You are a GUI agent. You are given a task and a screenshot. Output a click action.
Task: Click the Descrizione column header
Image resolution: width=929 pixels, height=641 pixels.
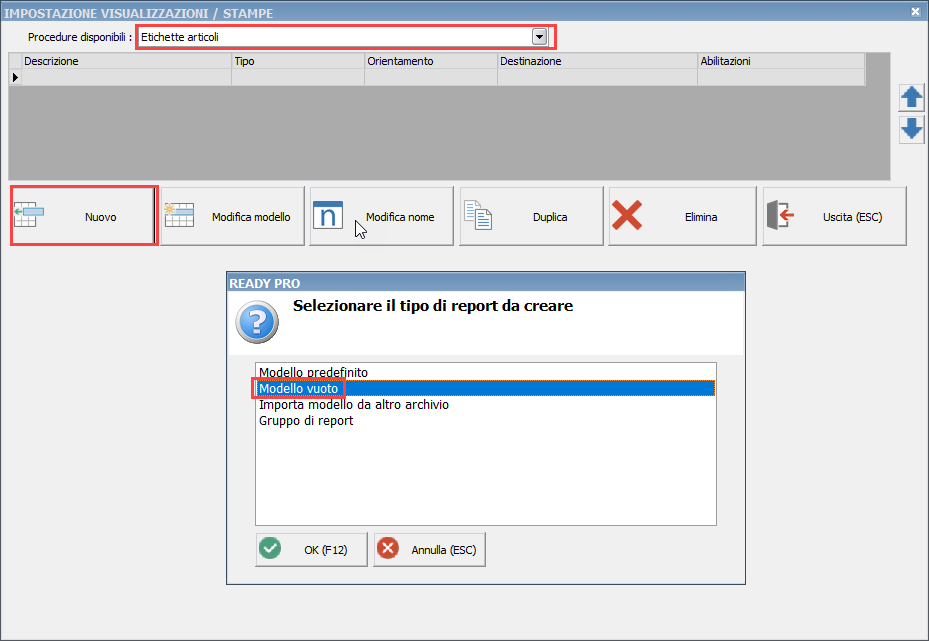click(x=126, y=61)
